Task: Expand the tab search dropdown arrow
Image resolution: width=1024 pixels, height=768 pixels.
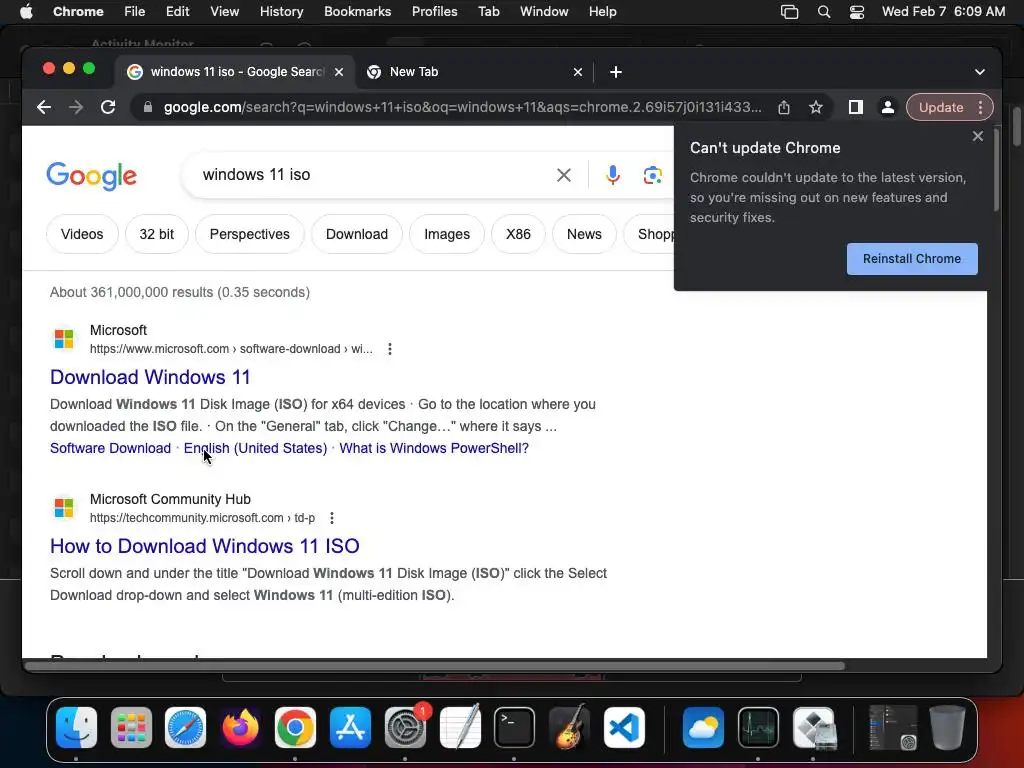Action: (980, 72)
